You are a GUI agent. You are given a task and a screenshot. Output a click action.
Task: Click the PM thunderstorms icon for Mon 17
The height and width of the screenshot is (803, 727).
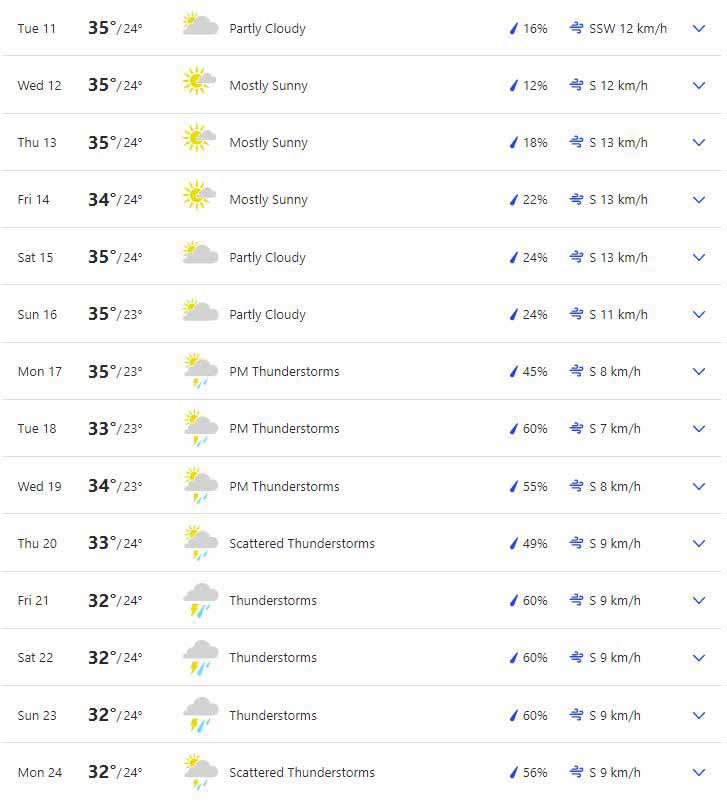click(x=201, y=371)
